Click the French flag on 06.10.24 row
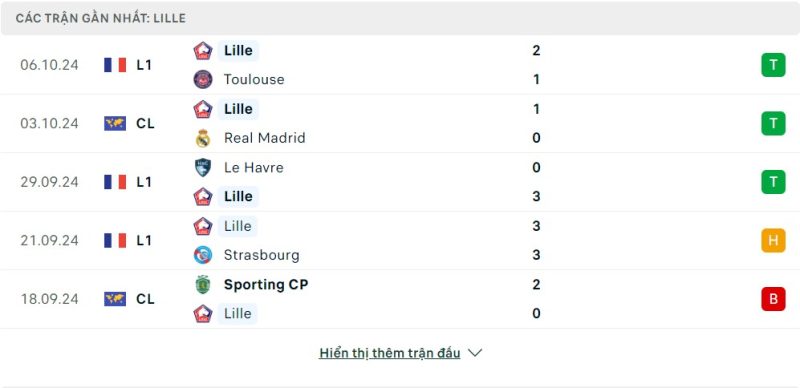Image resolution: width=800 pixels, height=388 pixels. [x=115, y=65]
